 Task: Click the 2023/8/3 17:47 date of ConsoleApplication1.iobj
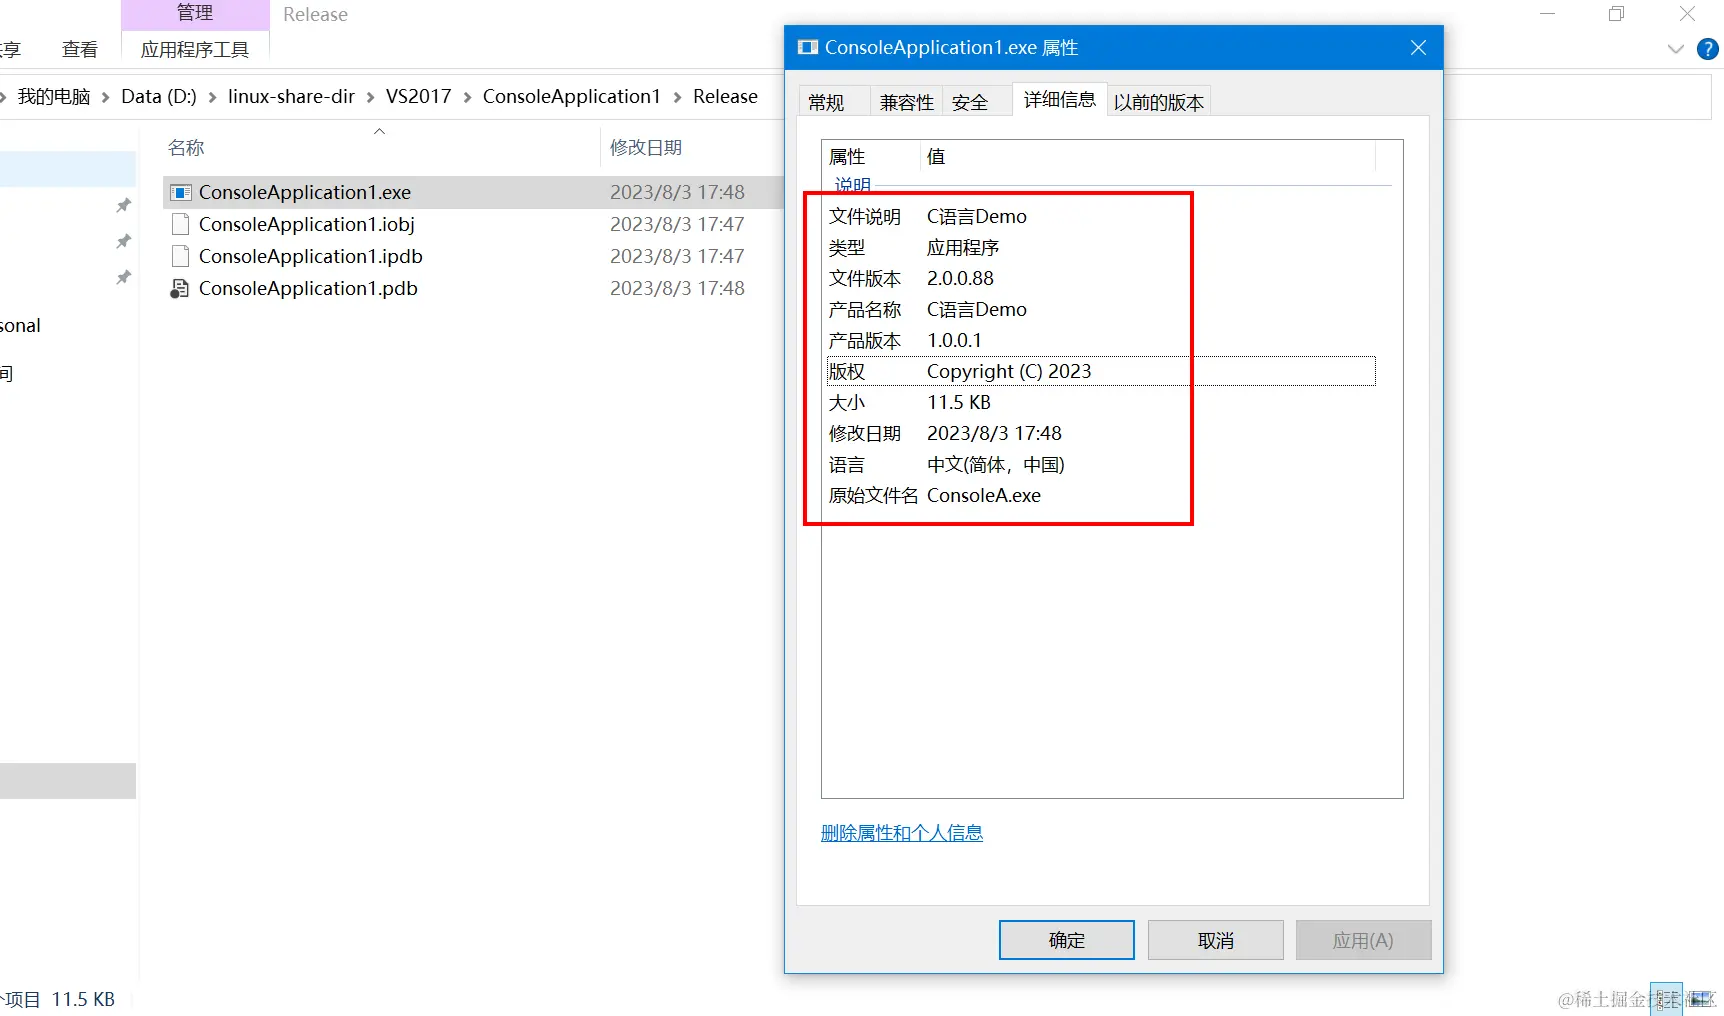pyautogui.click(x=677, y=224)
